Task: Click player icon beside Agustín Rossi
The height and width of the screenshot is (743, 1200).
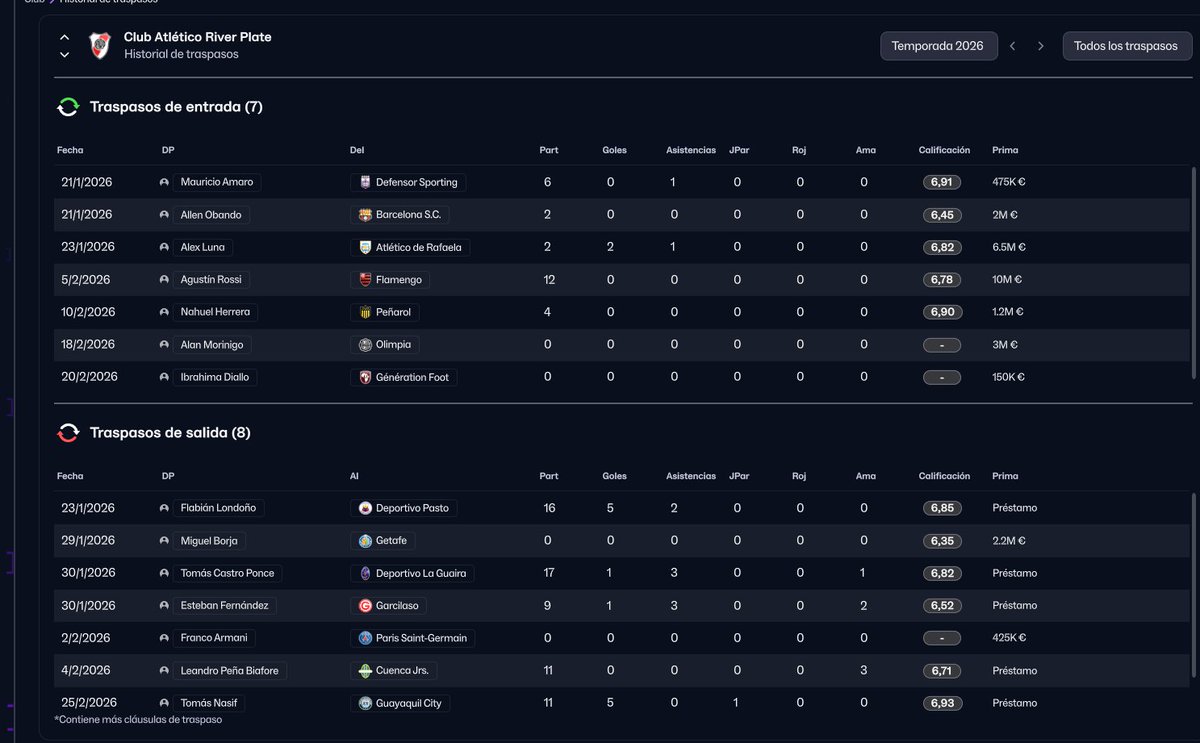Action: [x=164, y=280]
